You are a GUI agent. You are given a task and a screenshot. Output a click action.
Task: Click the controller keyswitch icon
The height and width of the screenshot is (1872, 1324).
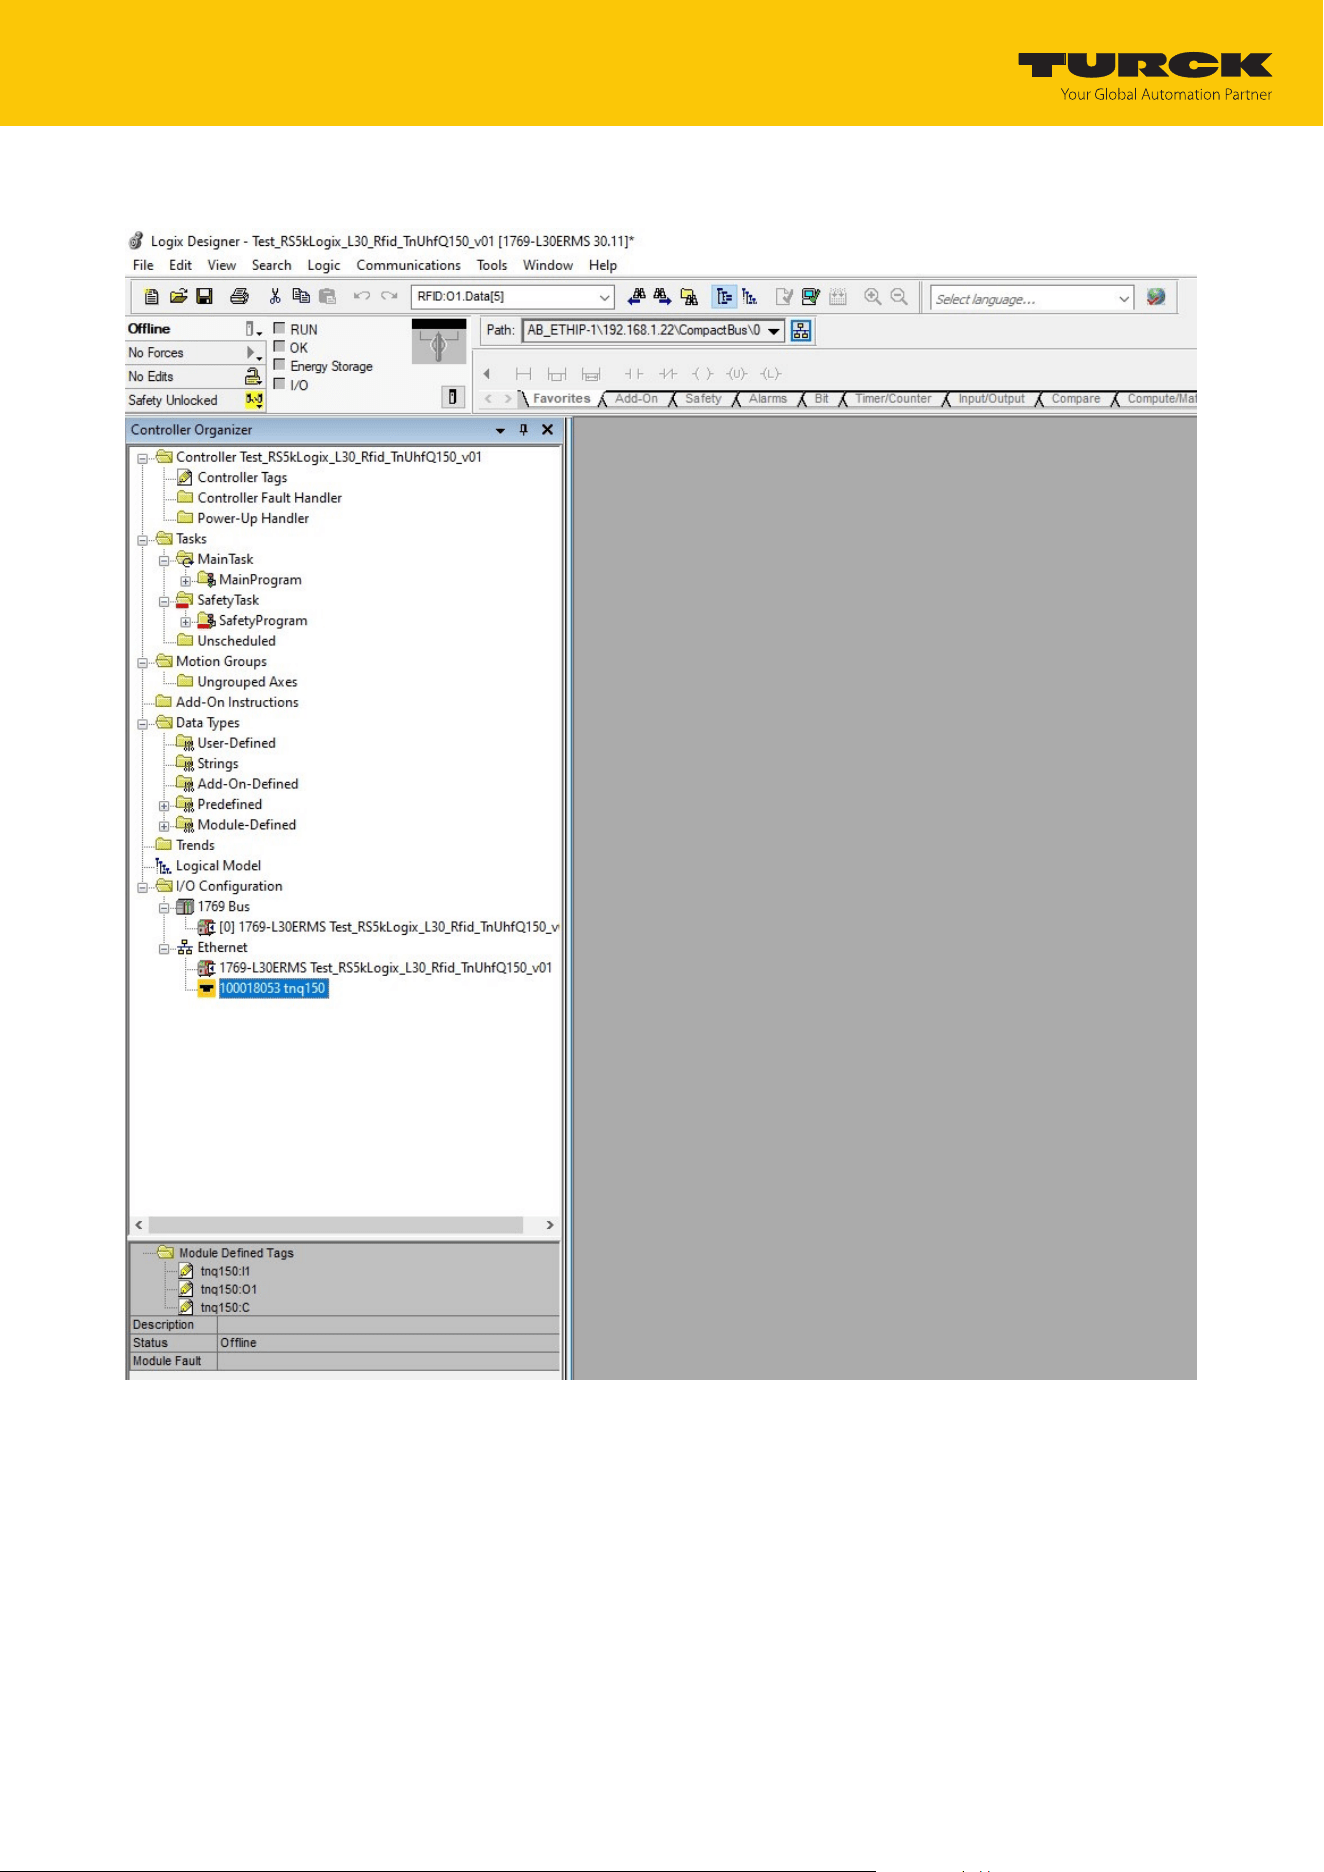(x=439, y=342)
